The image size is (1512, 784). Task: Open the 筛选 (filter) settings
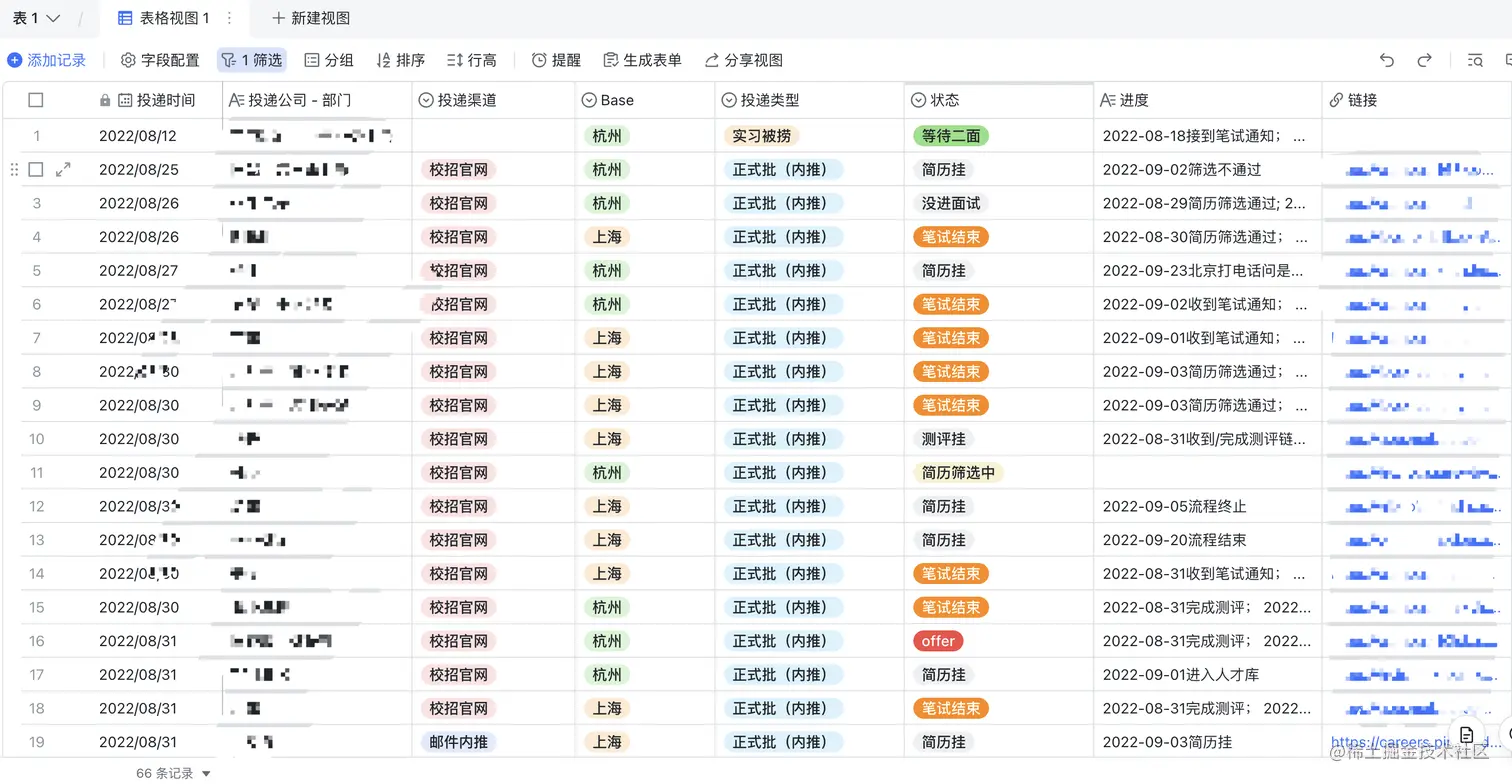(x=251, y=60)
